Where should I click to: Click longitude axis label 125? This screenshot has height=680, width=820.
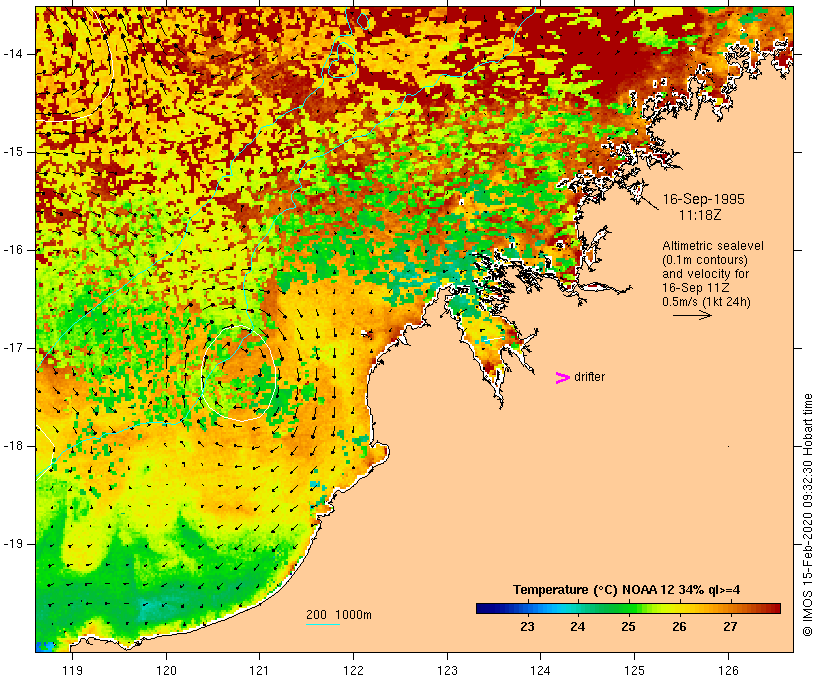coord(634,670)
